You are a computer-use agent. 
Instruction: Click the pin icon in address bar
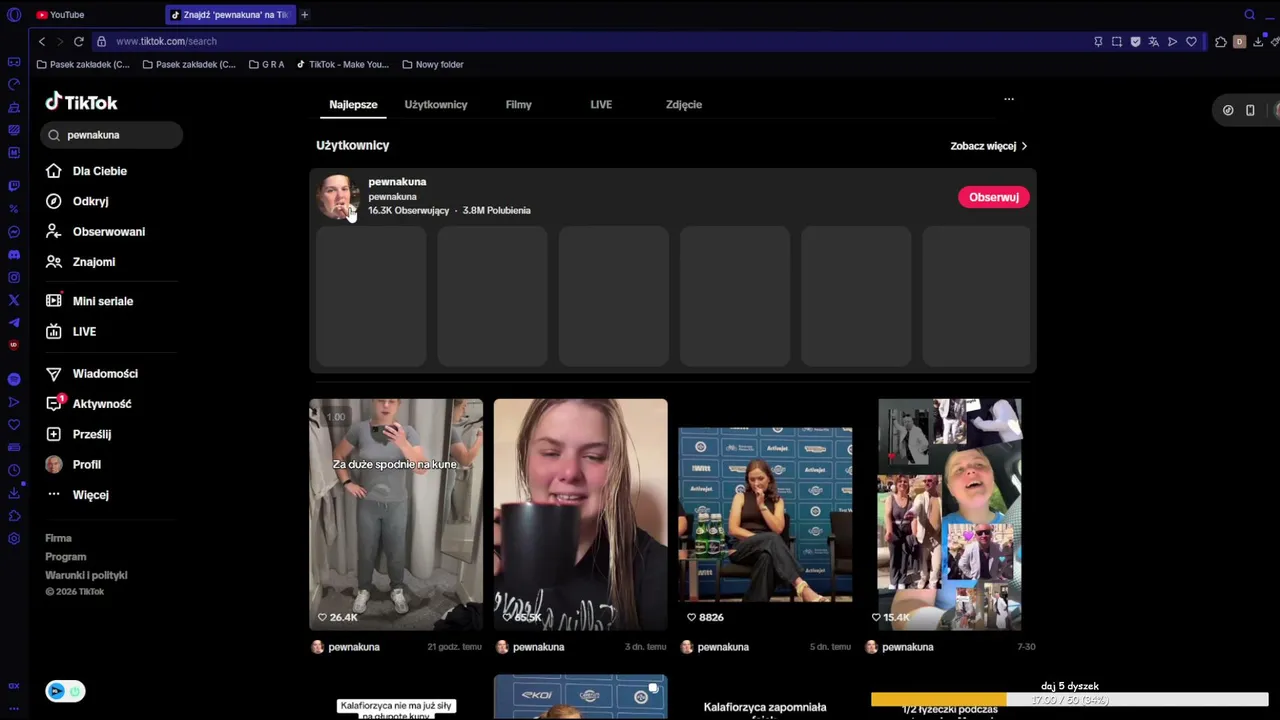(1098, 42)
